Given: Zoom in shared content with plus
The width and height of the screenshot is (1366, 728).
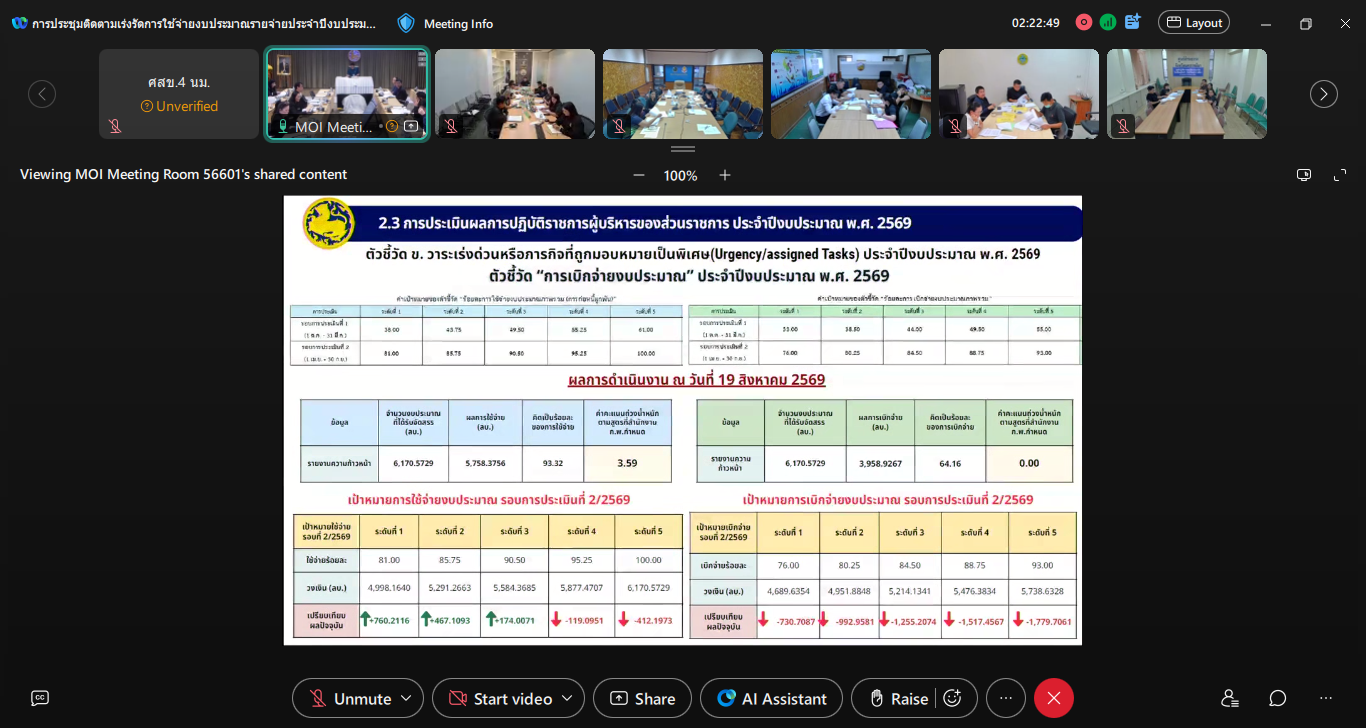Looking at the screenshot, I should coord(725,175).
